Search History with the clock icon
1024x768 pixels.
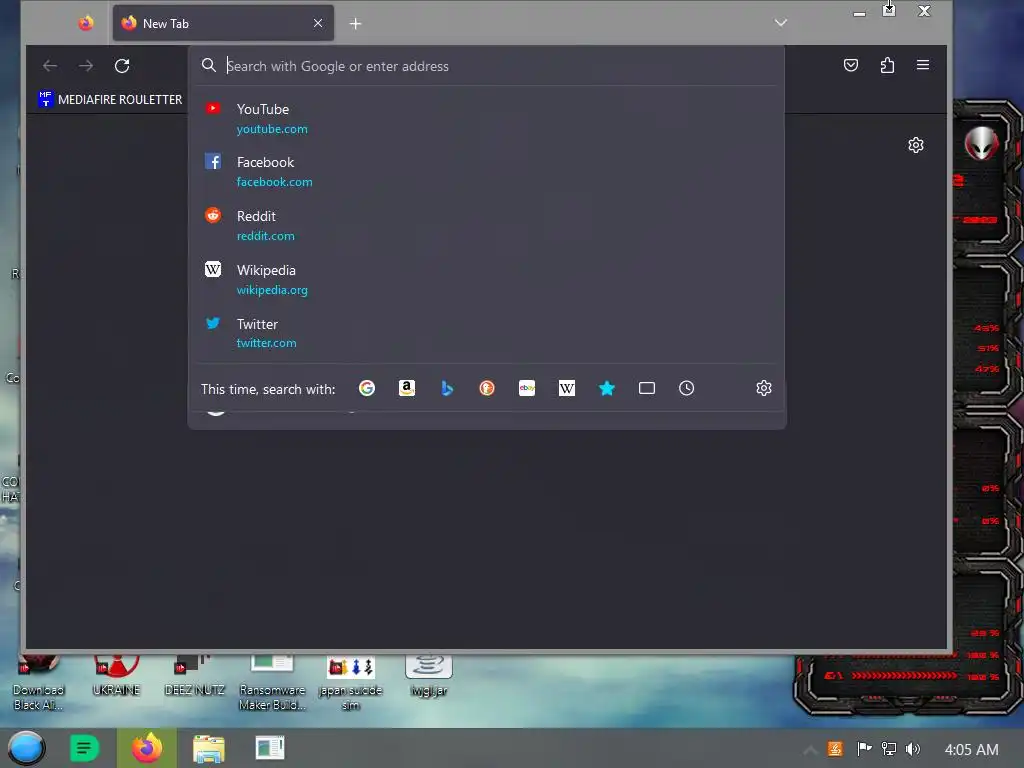pos(686,389)
